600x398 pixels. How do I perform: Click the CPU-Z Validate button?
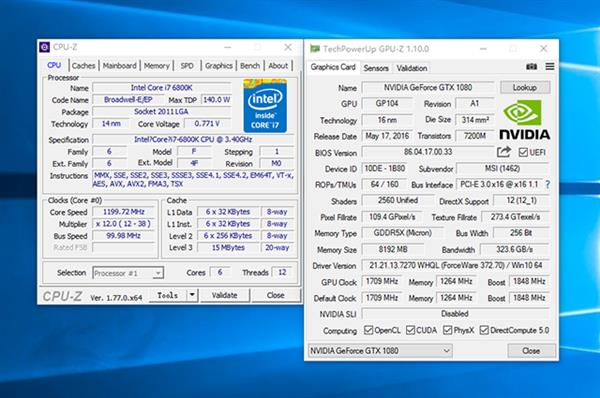pos(225,295)
